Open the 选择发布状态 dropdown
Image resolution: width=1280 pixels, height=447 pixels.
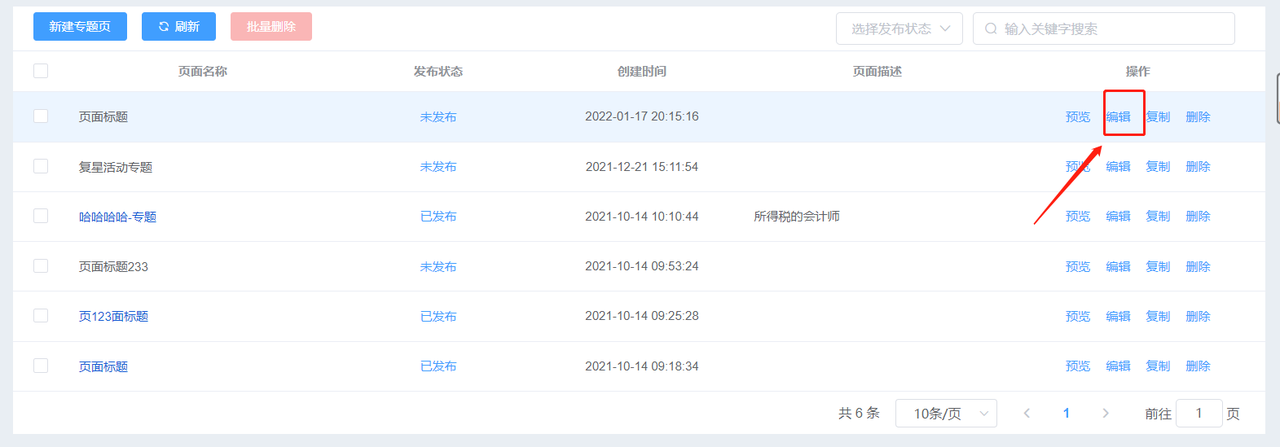pos(899,29)
